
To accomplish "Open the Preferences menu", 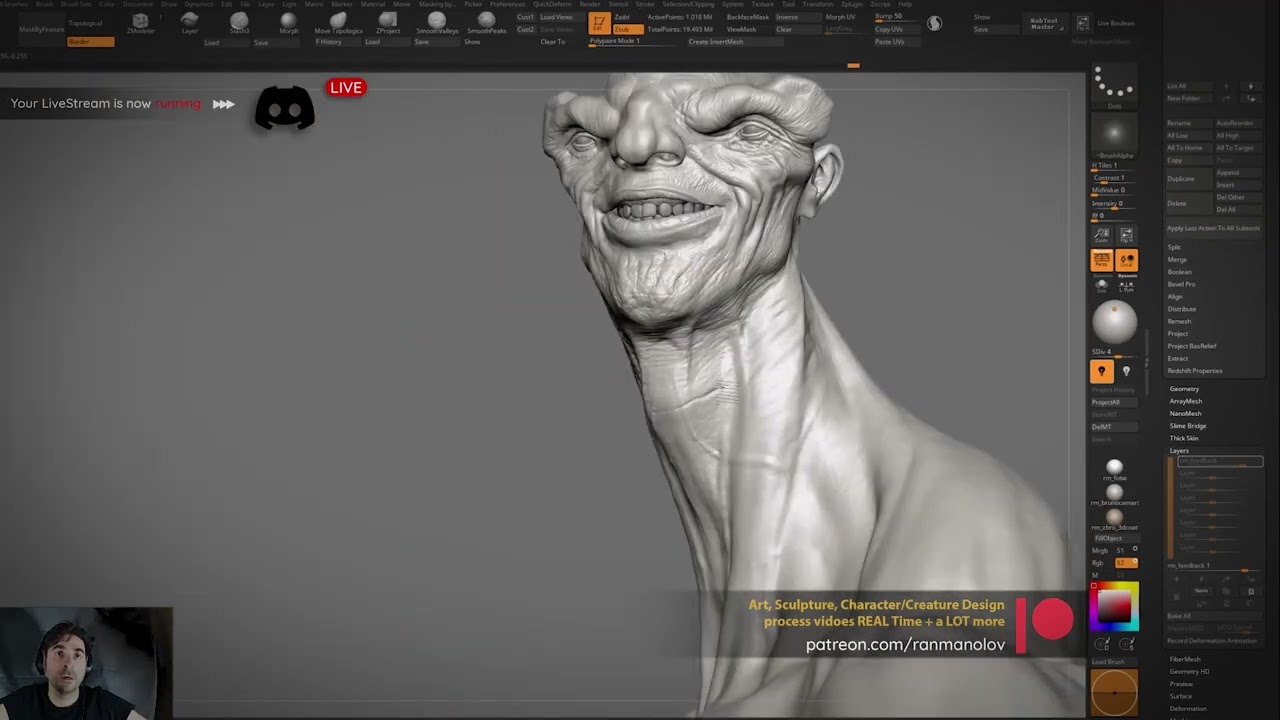I will (507, 4).
